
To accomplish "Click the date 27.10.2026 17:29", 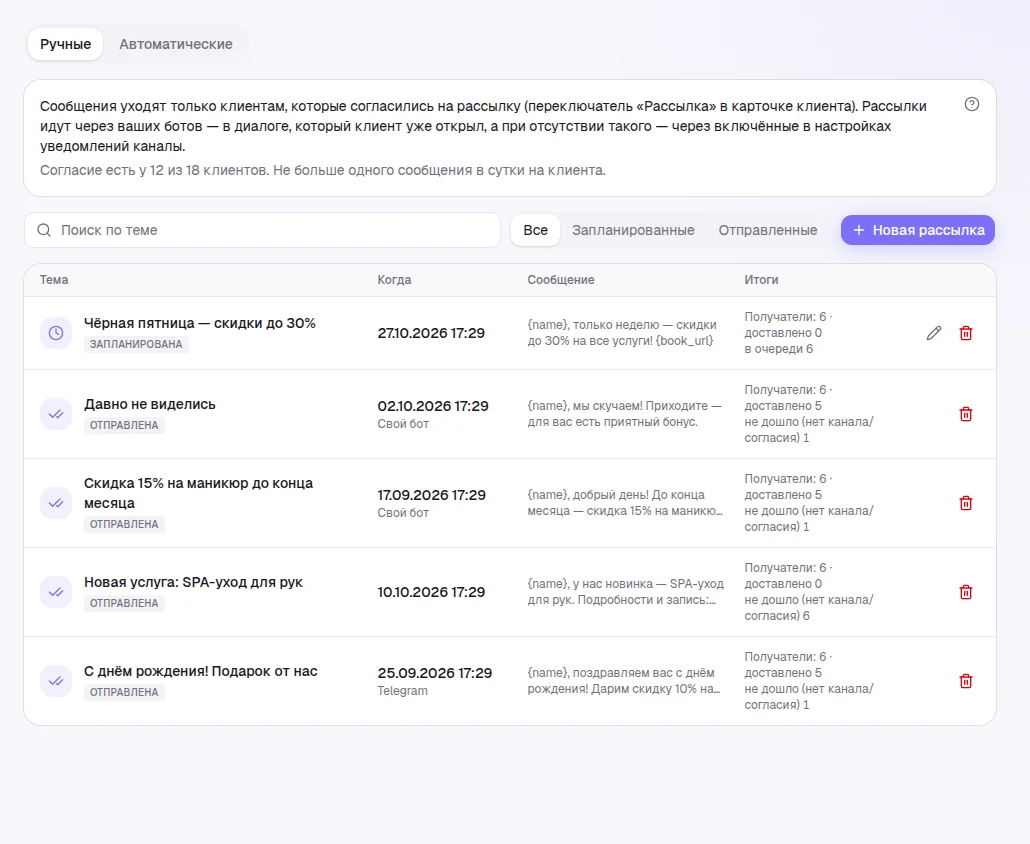I will click(x=431, y=333).
